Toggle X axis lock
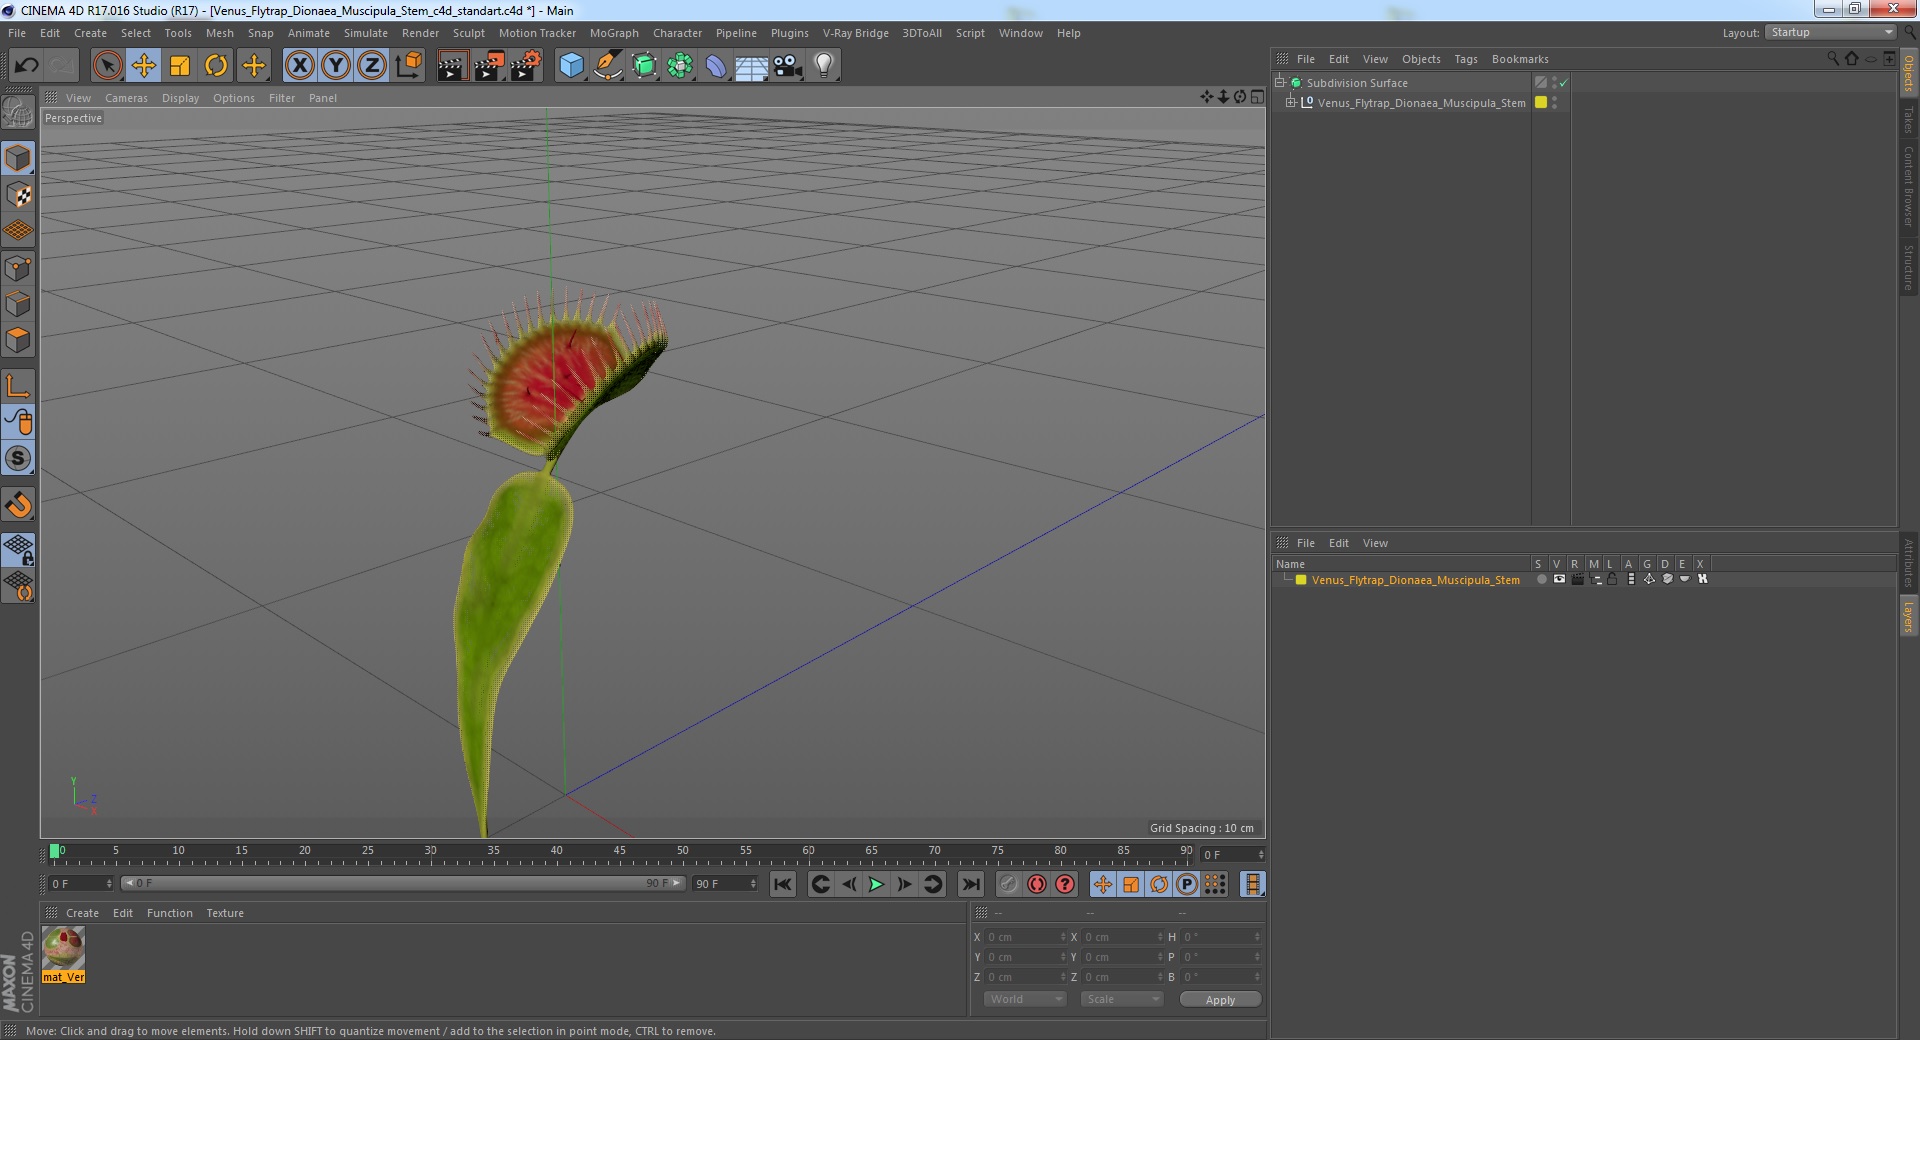Screen dimensions: 1920x1158 coord(299,66)
